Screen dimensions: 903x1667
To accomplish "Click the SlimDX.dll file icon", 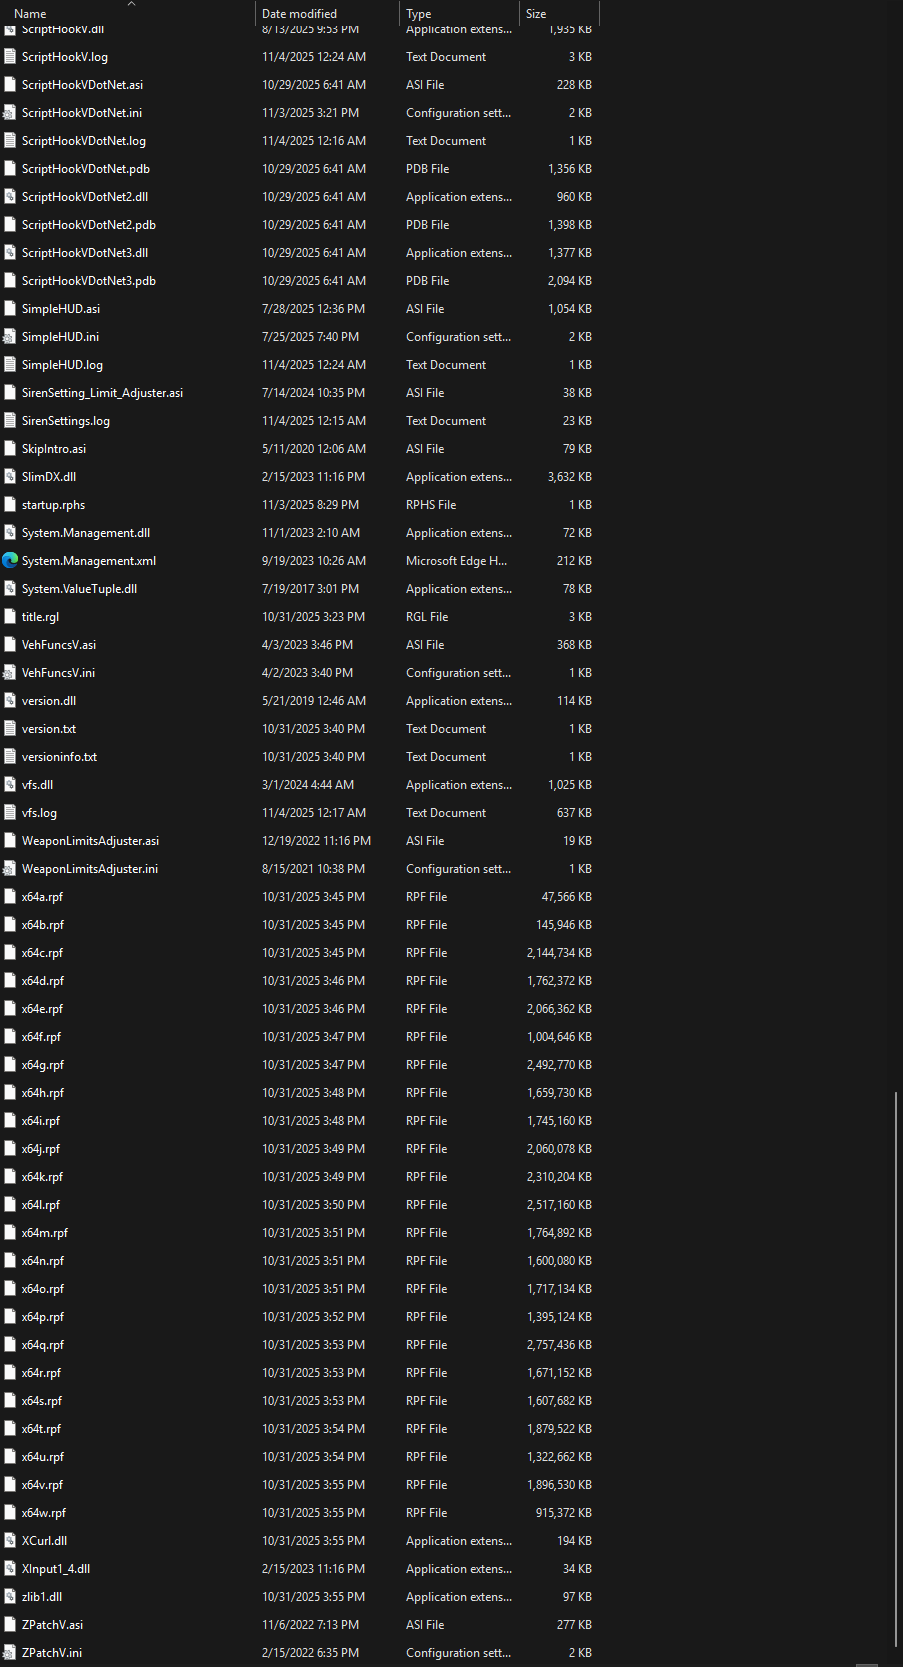I will tap(10, 477).
